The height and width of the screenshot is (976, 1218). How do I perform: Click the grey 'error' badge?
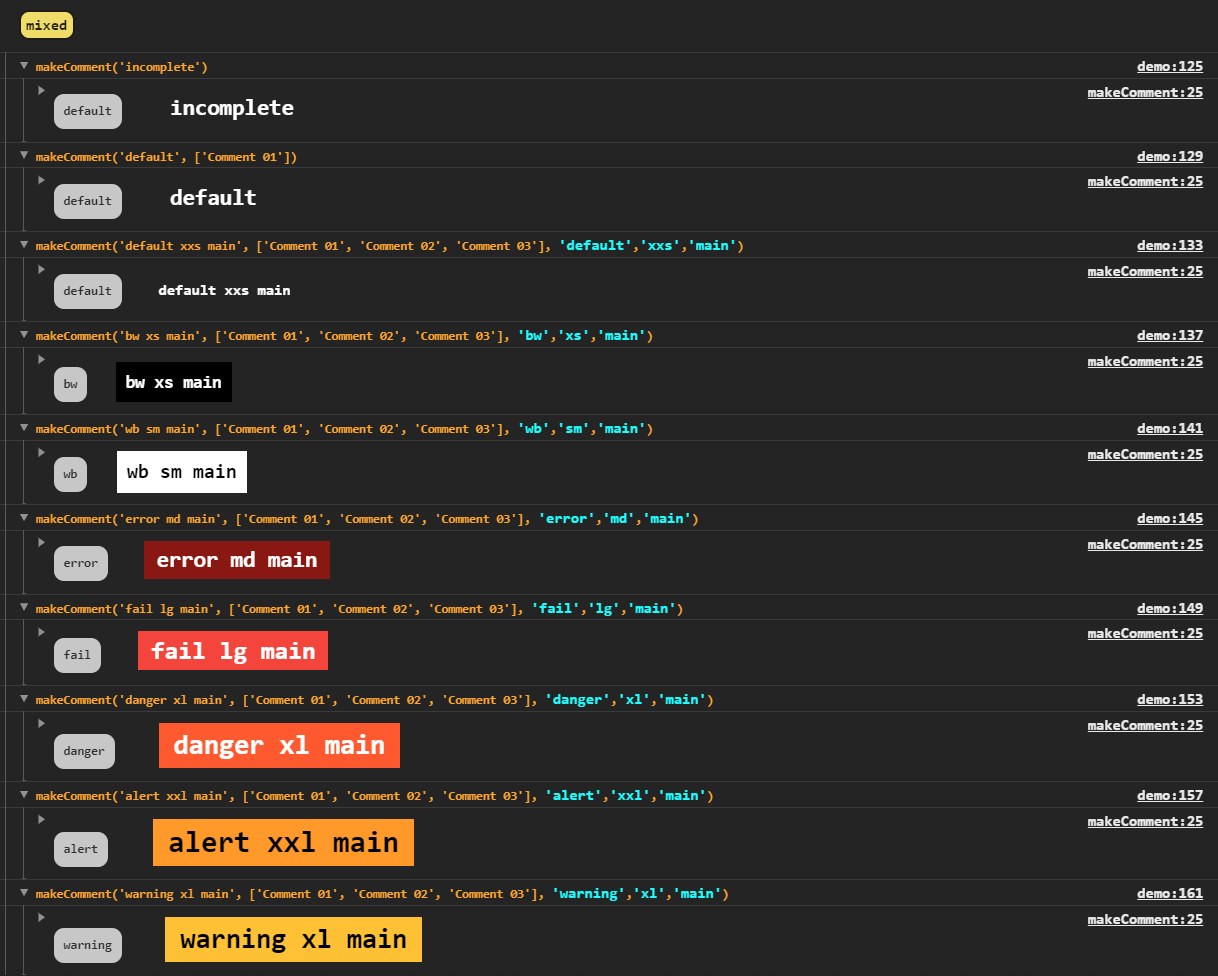click(x=81, y=563)
